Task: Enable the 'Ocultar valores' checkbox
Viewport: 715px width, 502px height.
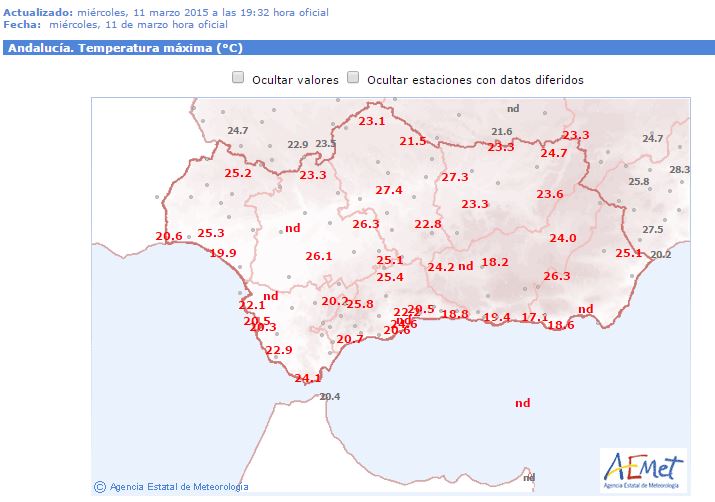Action: coord(238,77)
